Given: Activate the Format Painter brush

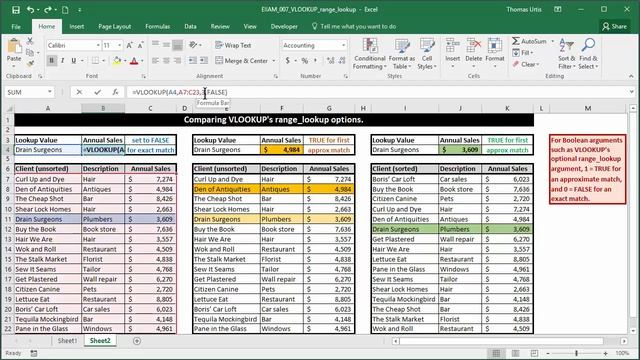Looking at the screenshot, I should point(30,63).
